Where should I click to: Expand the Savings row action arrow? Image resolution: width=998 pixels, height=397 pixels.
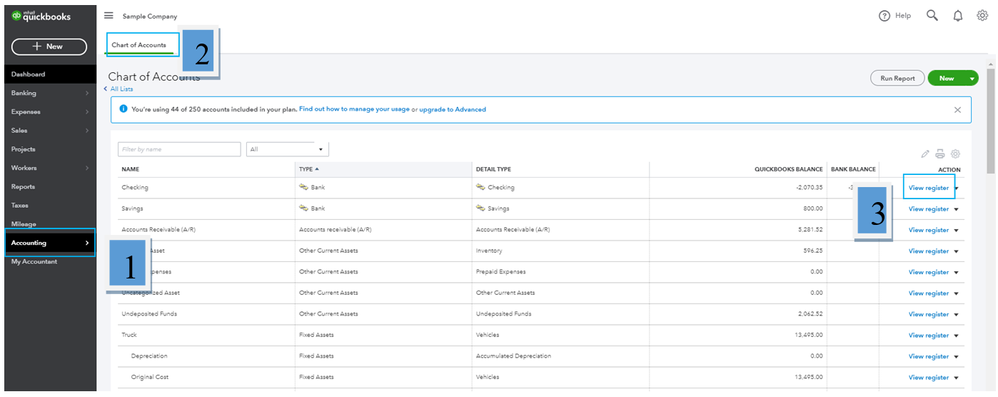pyautogui.click(x=957, y=209)
